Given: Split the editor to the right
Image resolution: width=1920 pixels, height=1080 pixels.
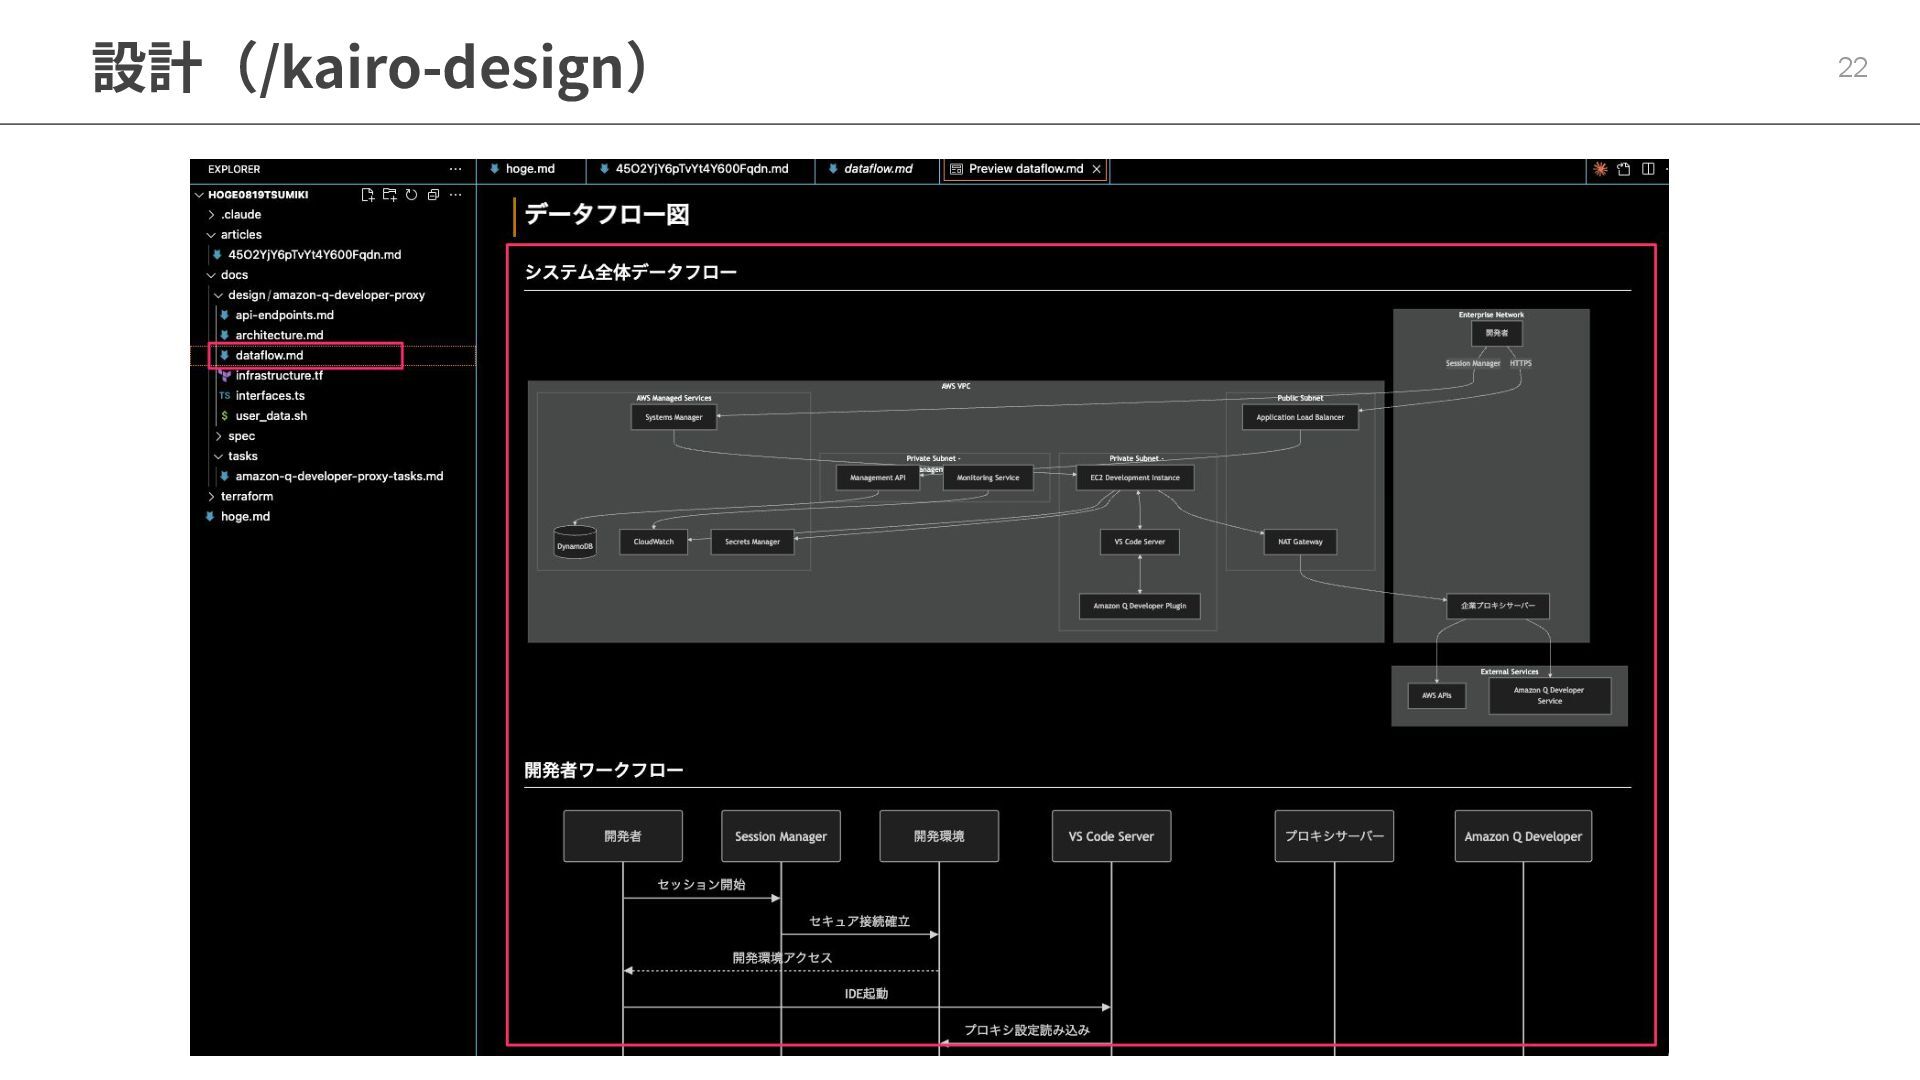Looking at the screenshot, I should [x=1648, y=169].
